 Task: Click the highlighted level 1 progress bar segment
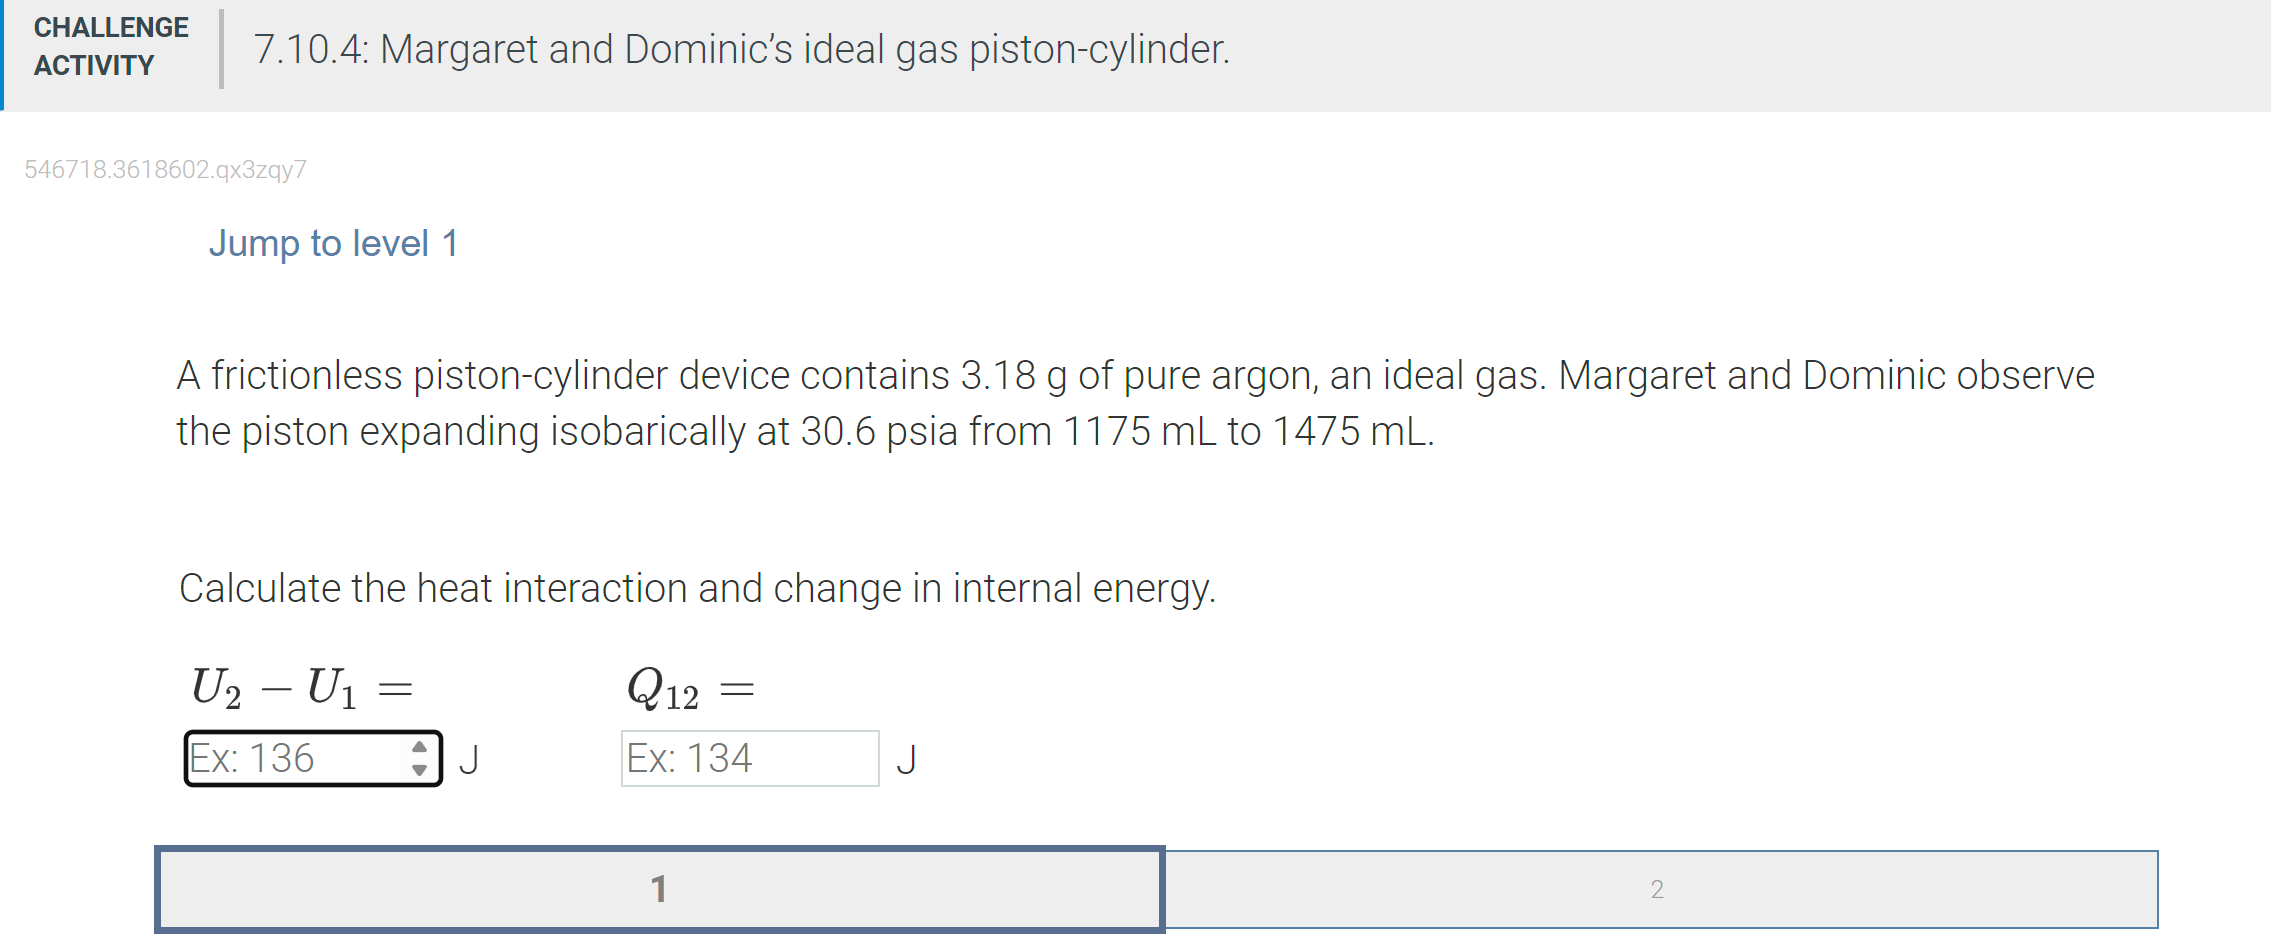(659, 886)
